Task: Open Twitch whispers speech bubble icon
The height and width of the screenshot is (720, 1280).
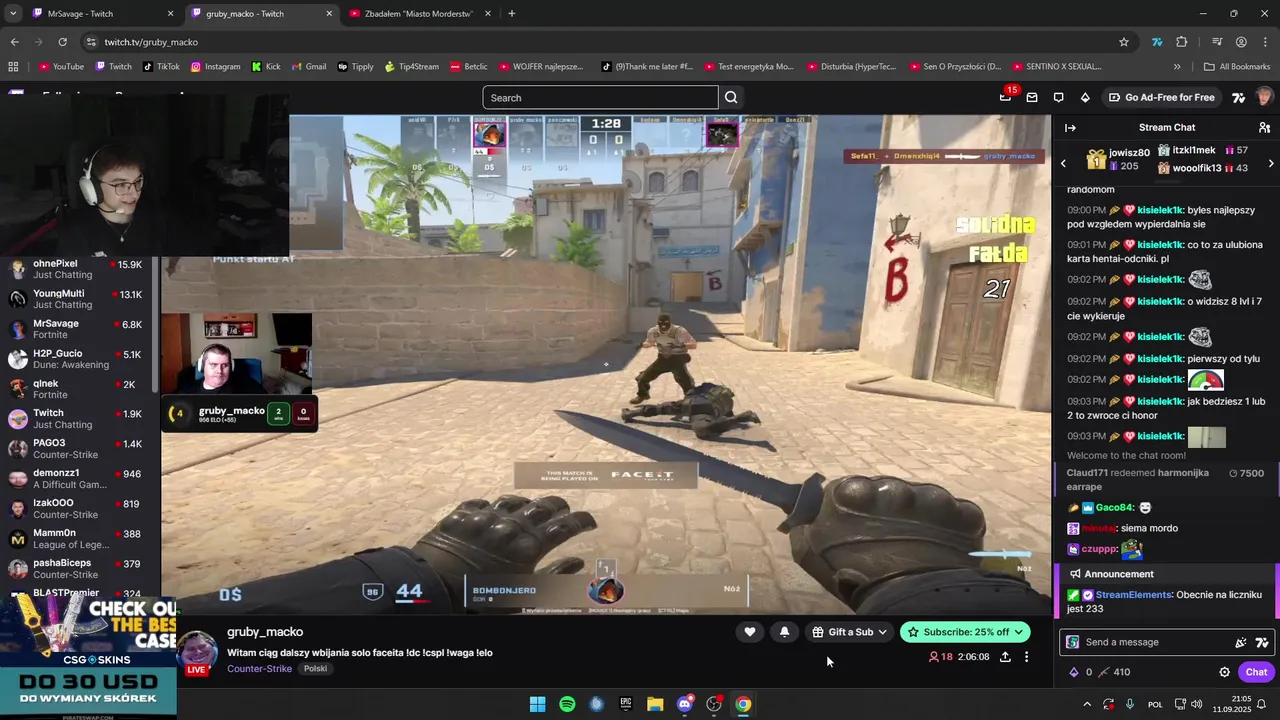Action: pos(1058,97)
